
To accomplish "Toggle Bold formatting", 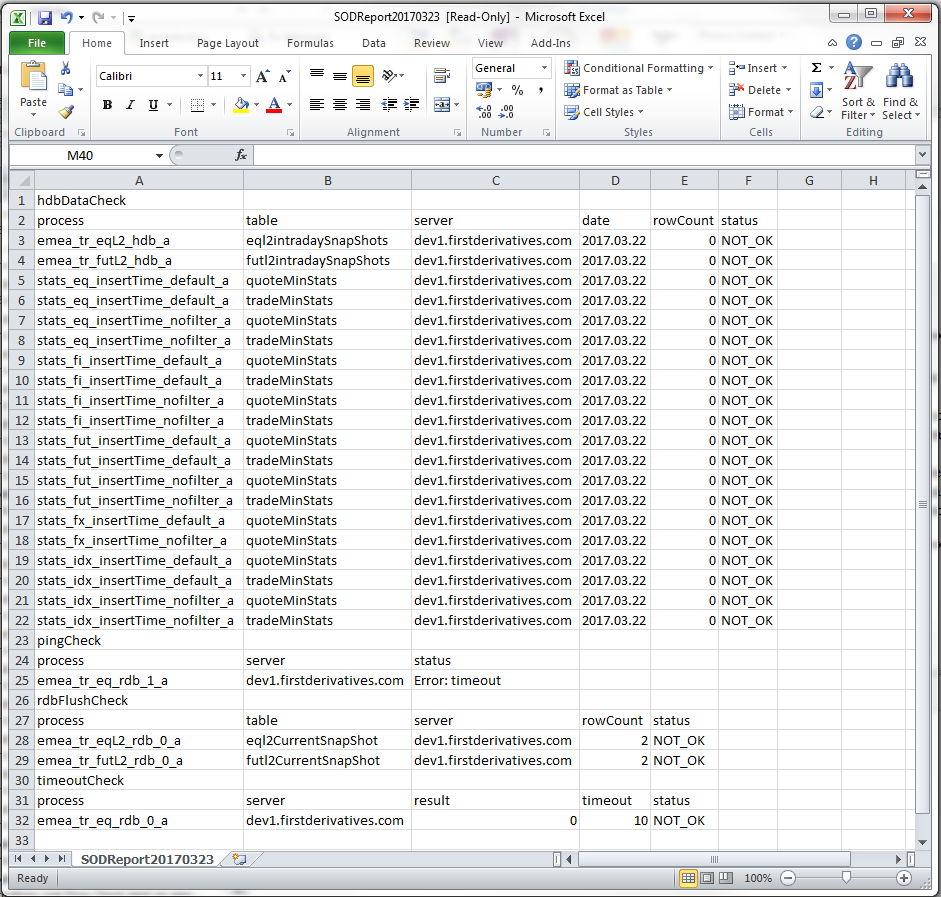I will tap(107, 105).
